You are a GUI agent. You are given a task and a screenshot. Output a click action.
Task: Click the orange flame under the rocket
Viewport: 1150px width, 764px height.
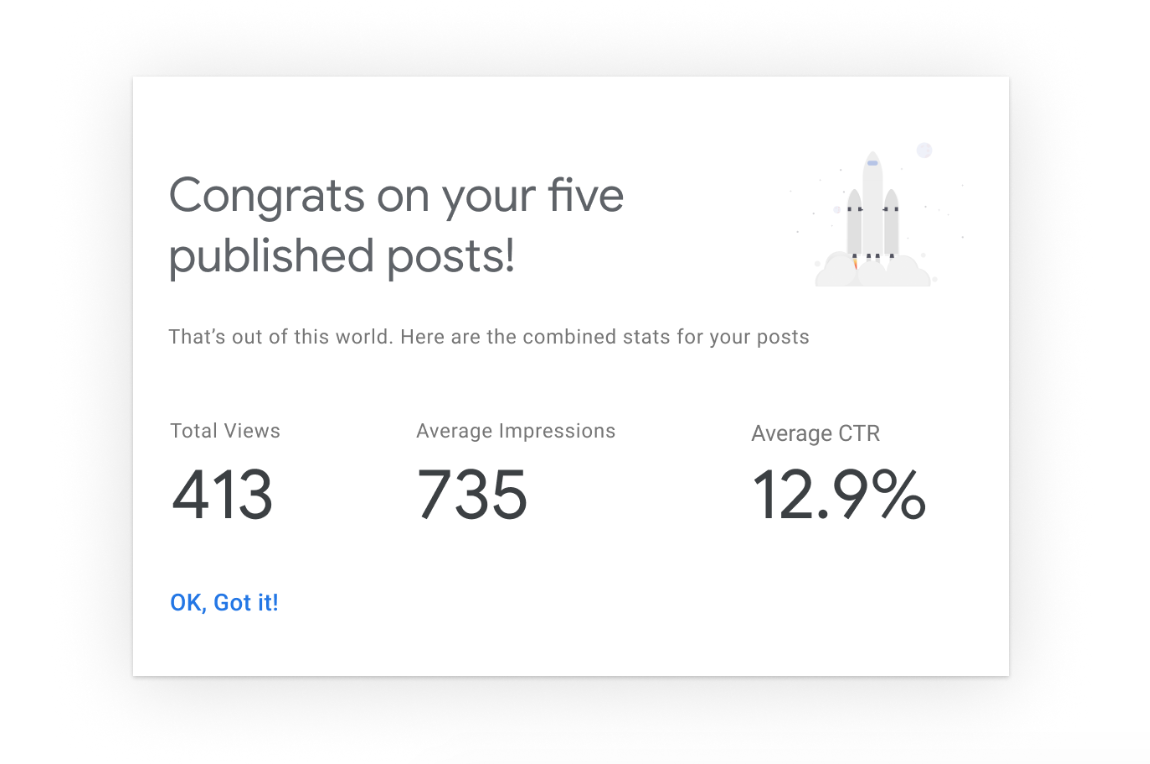click(x=855, y=264)
